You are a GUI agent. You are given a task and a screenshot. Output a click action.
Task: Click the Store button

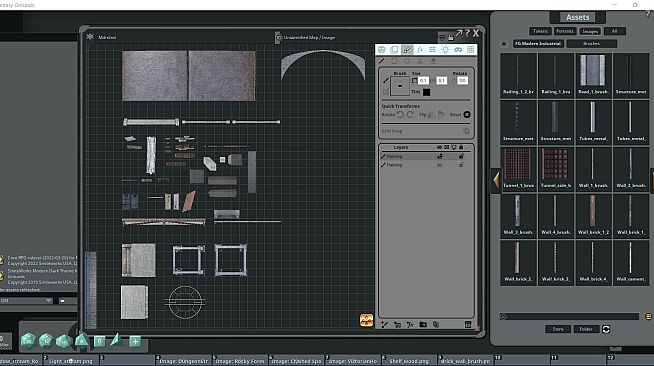(x=558, y=329)
